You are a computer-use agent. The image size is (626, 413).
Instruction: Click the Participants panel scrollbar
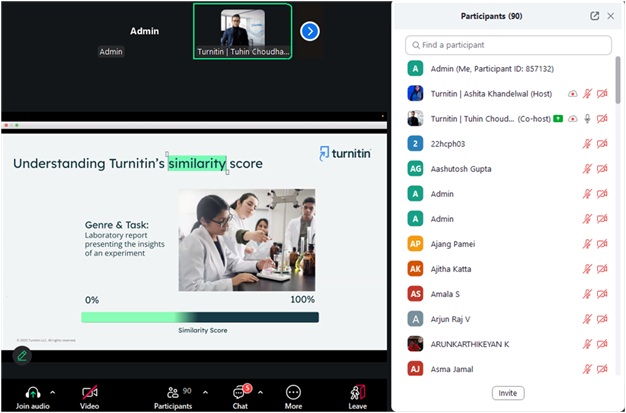point(618,80)
